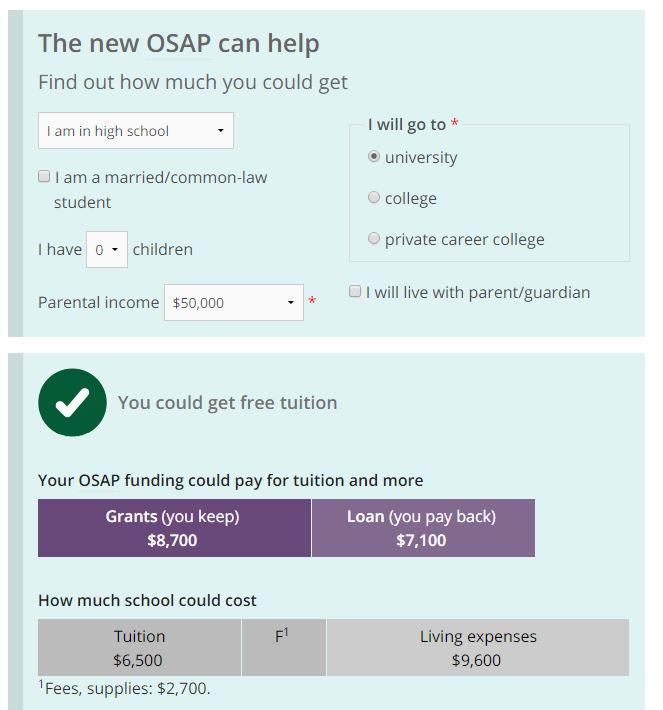Choose the college radio option
Screen dimensions: 663x710
(374, 197)
